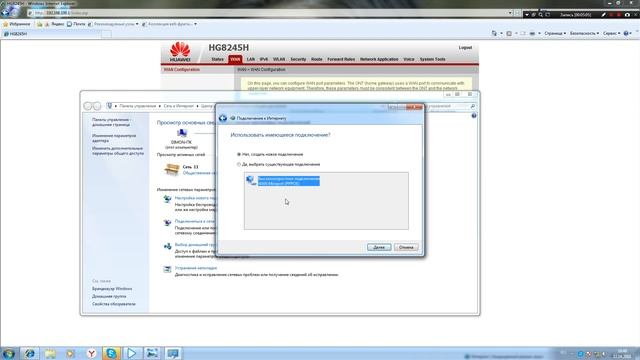The width and height of the screenshot is (640, 360).
Task: Open 'Рекомендуемые узлы' dropdown in favorites bar
Action: tap(113, 24)
